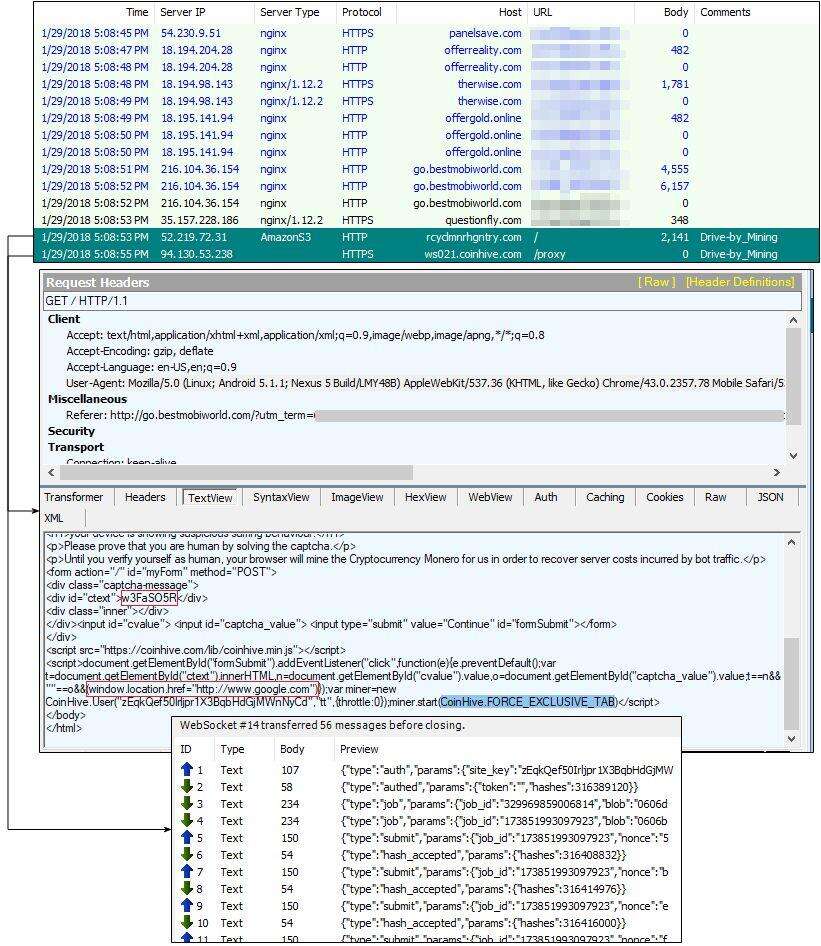Image resolution: width=821 pixels, height=946 pixels.
Task: Click the sent arrow icon for WebSocket message 5
Action: coord(186,837)
